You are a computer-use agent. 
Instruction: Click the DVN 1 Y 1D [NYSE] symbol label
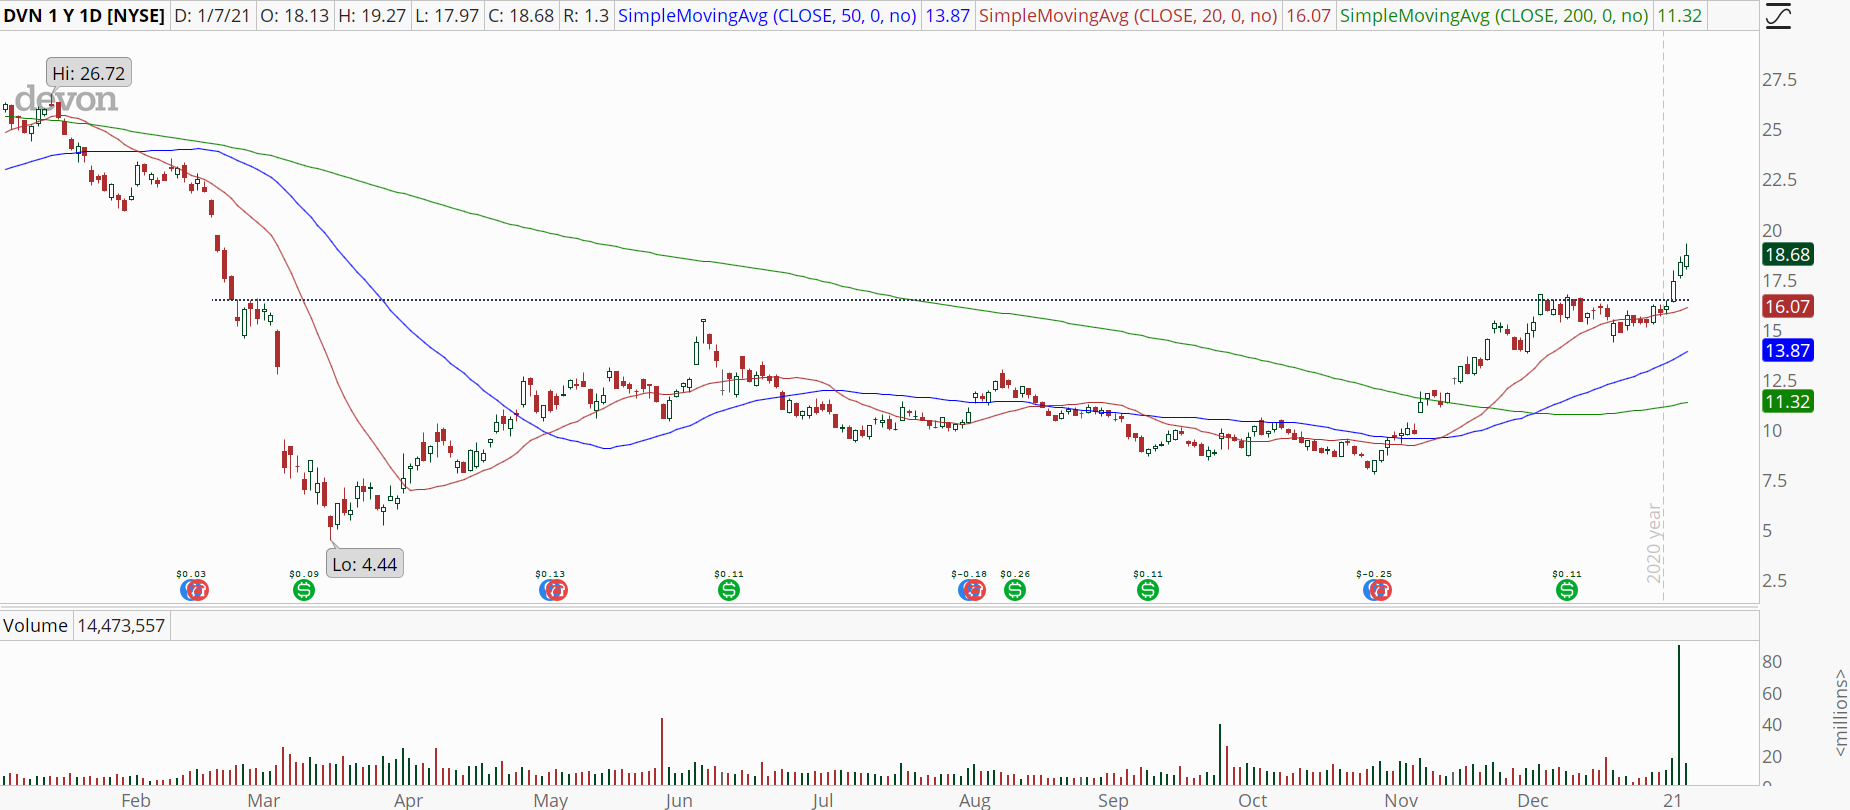84,16
